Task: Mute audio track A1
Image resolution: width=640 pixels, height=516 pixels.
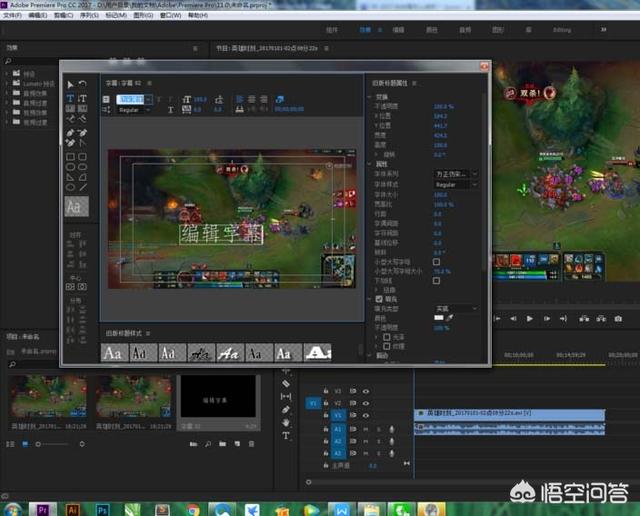Action: (x=366, y=429)
